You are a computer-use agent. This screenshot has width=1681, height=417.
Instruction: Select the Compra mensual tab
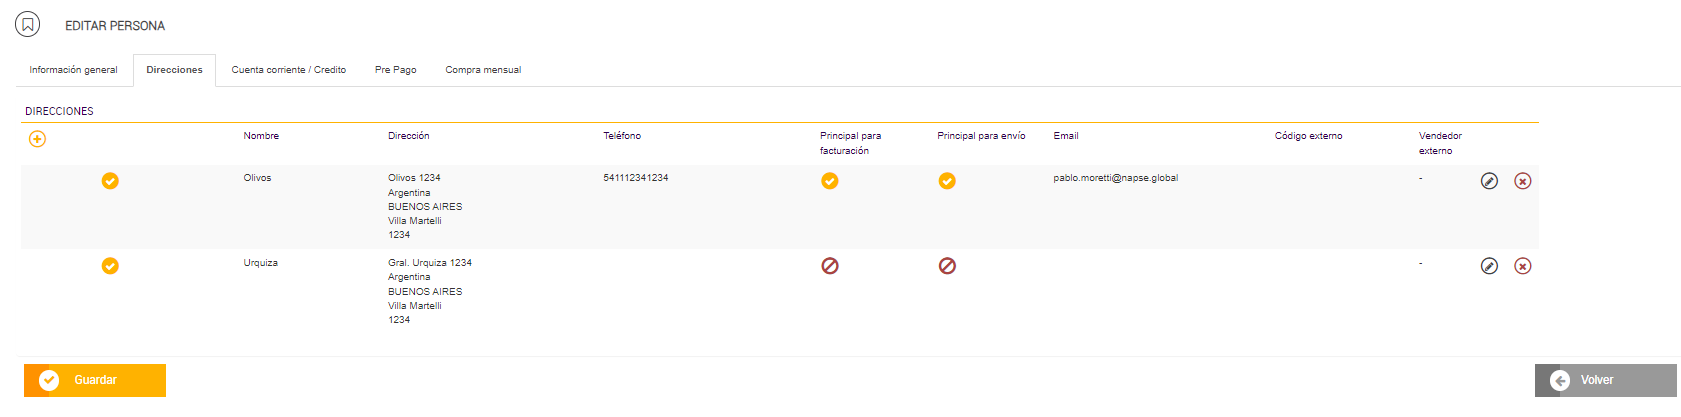pyautogui.click(x=483, y=70)
